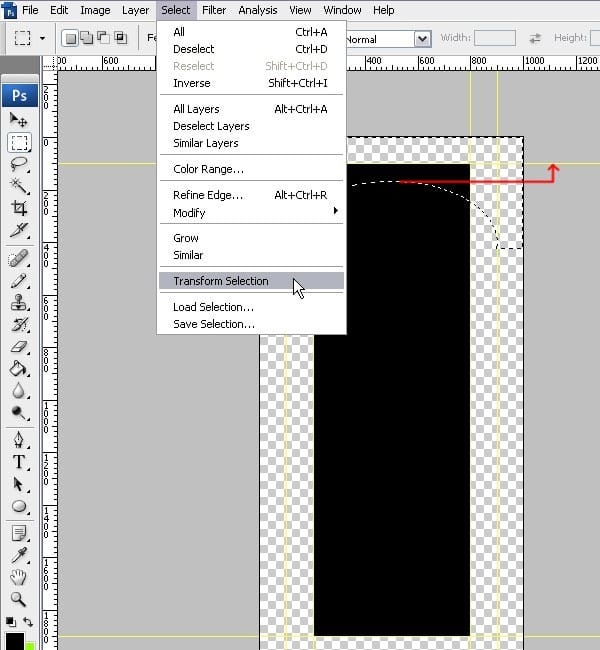Select the Slice tool

coord(19,230)
